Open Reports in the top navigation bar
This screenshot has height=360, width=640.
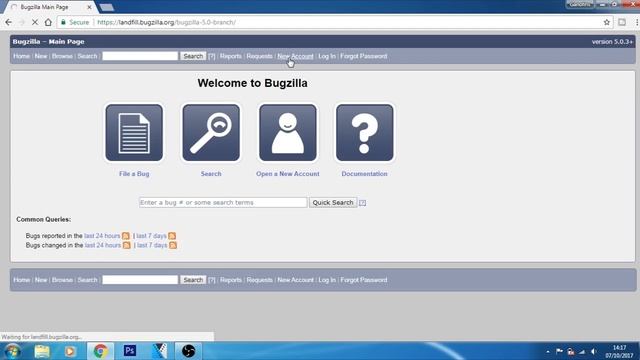pyautogui.click(x=231, y=56)
